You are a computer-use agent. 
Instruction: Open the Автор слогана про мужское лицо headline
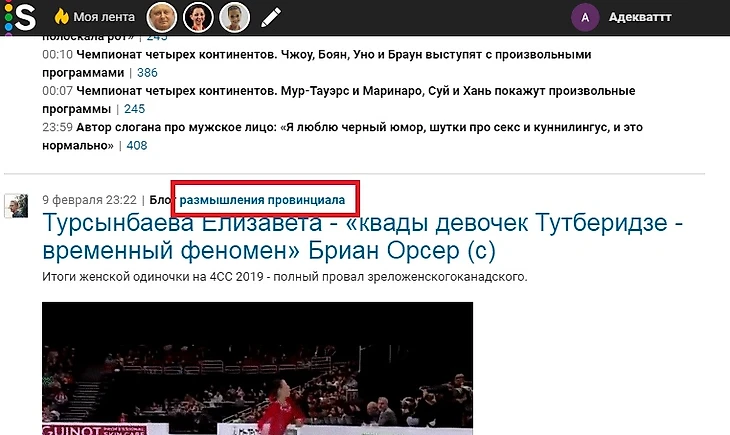point(342,136)
